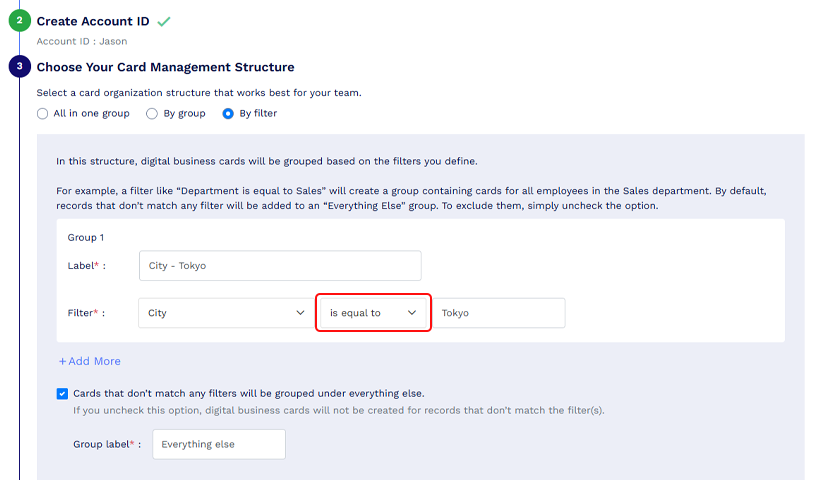Screen dimensions: 820x480
Task: Click the Tokyo filter value field
Action: [x=499, y=313]
